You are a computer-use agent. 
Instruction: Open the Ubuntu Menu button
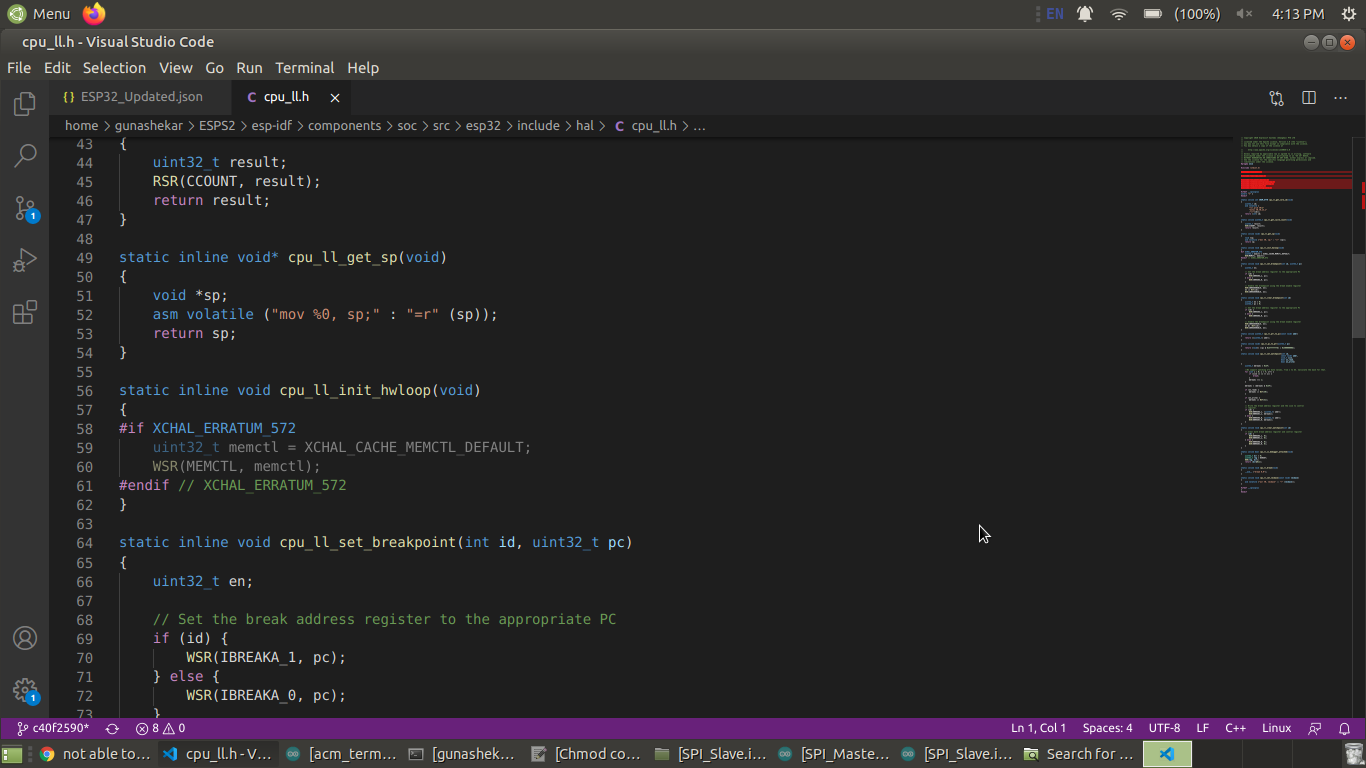(39, 14)
